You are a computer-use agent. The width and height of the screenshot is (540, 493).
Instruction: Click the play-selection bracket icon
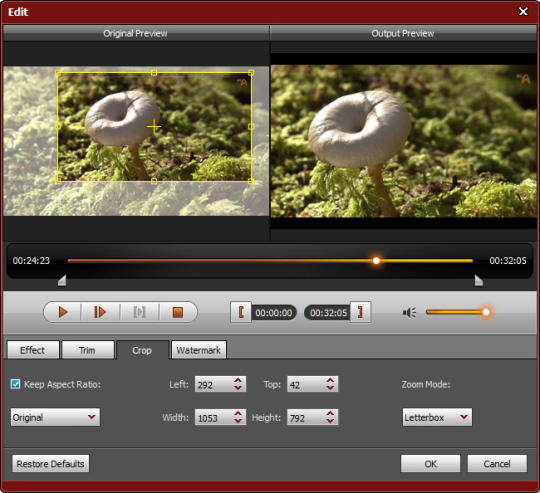[139, 312]
